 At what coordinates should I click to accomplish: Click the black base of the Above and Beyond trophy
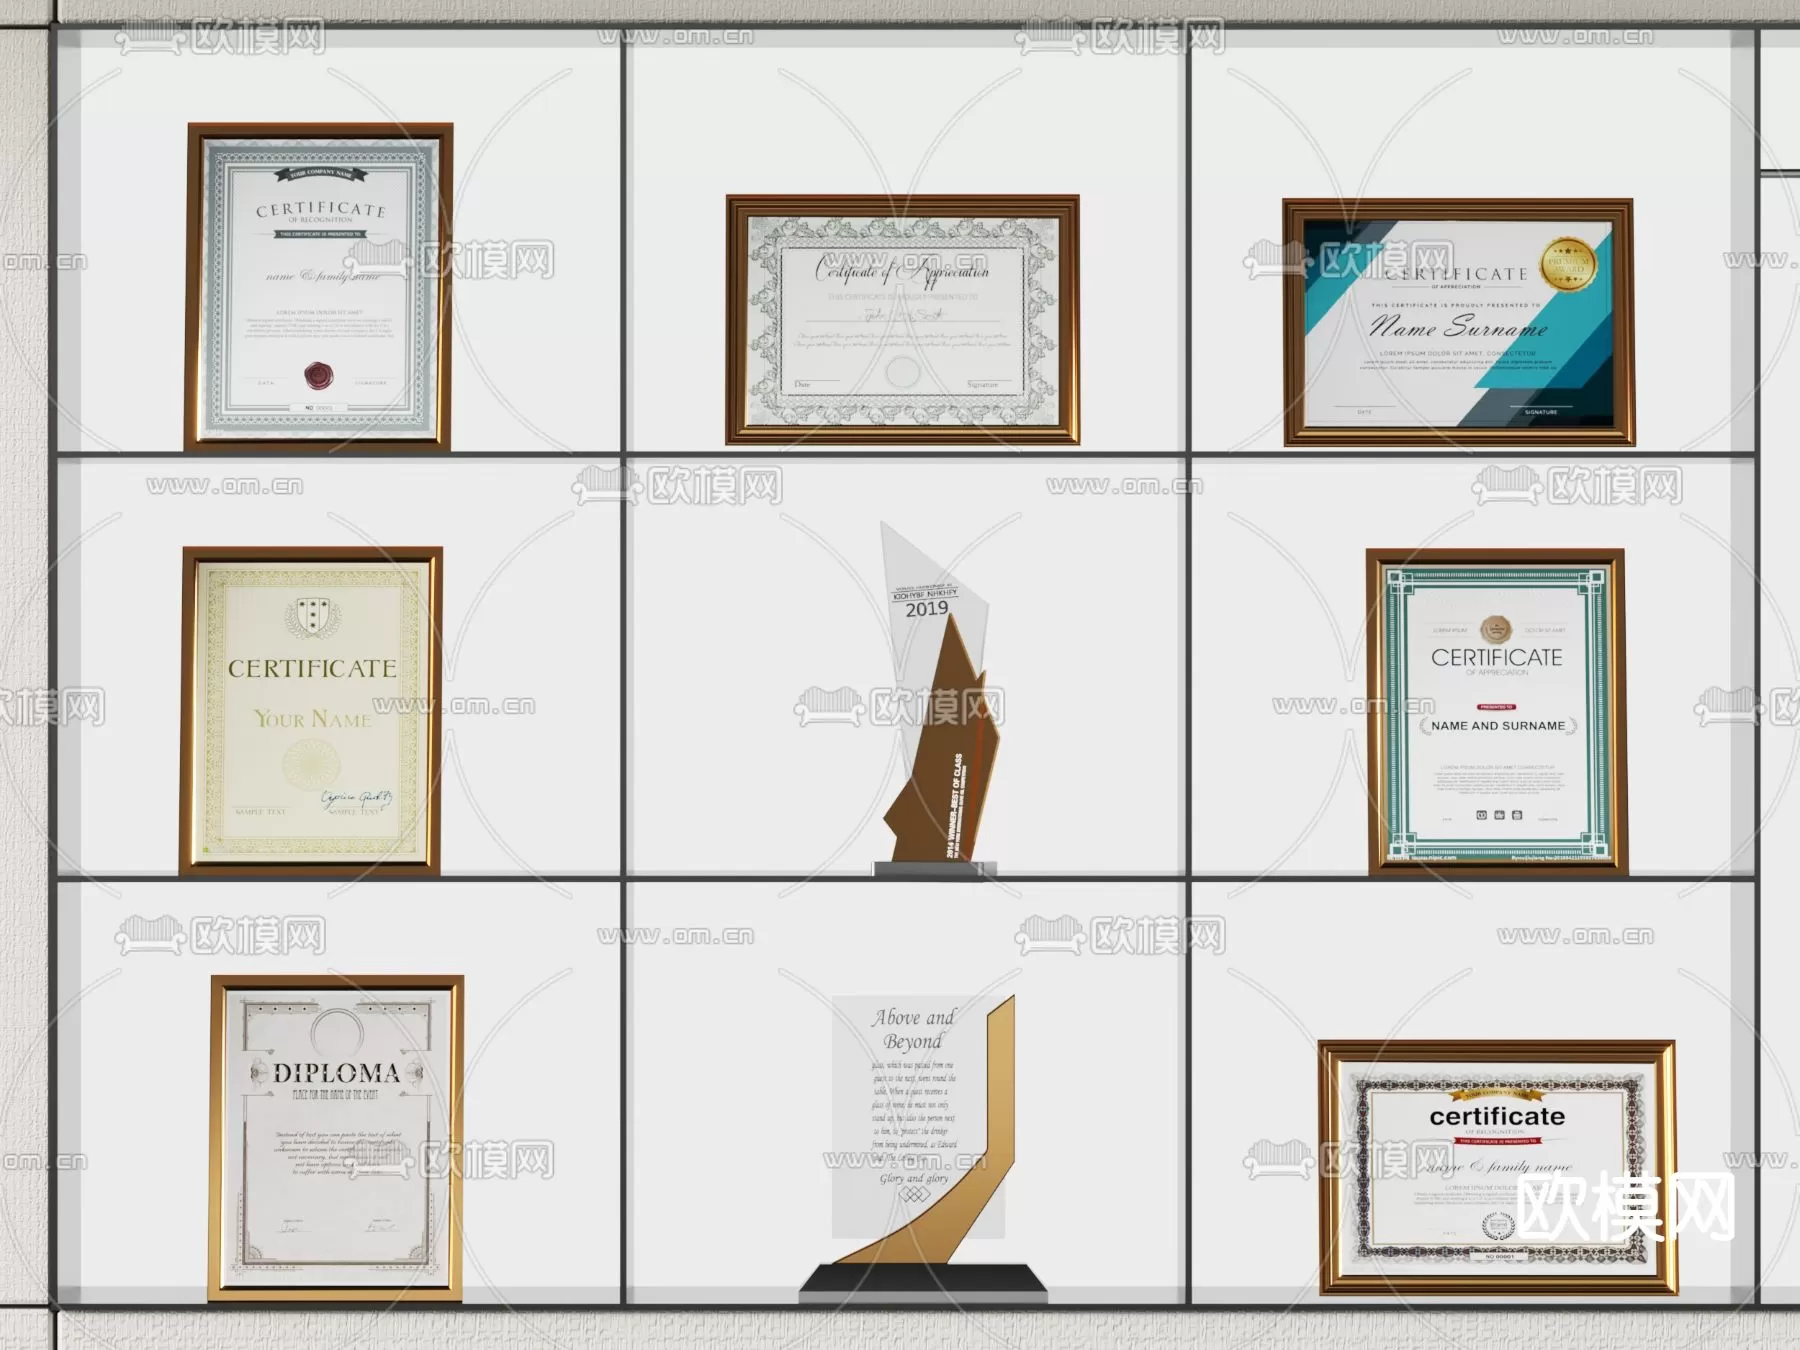coord(923,1282)
